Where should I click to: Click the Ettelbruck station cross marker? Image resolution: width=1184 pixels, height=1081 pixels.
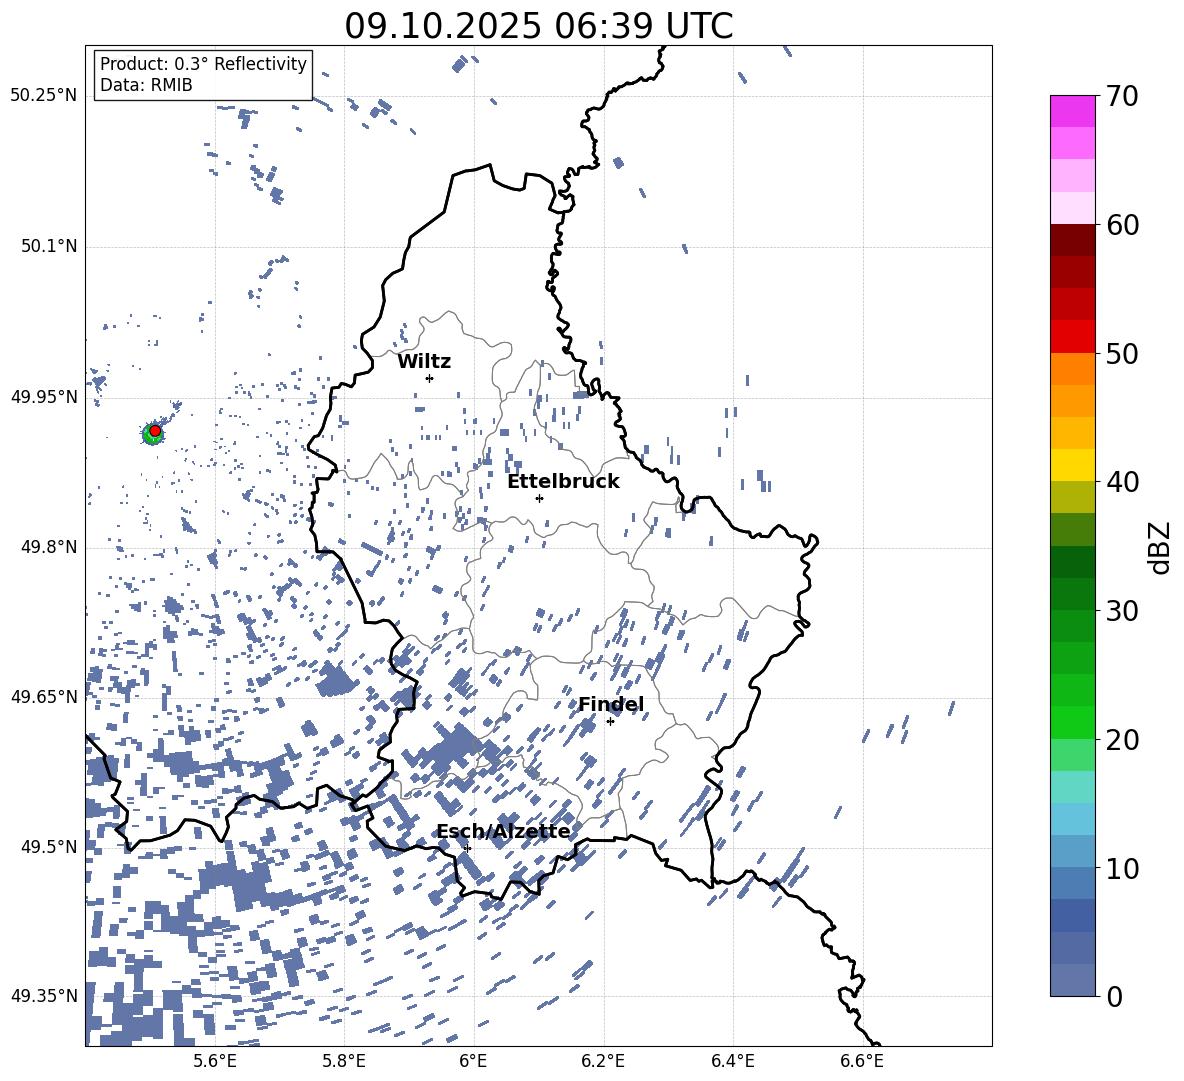539,498
